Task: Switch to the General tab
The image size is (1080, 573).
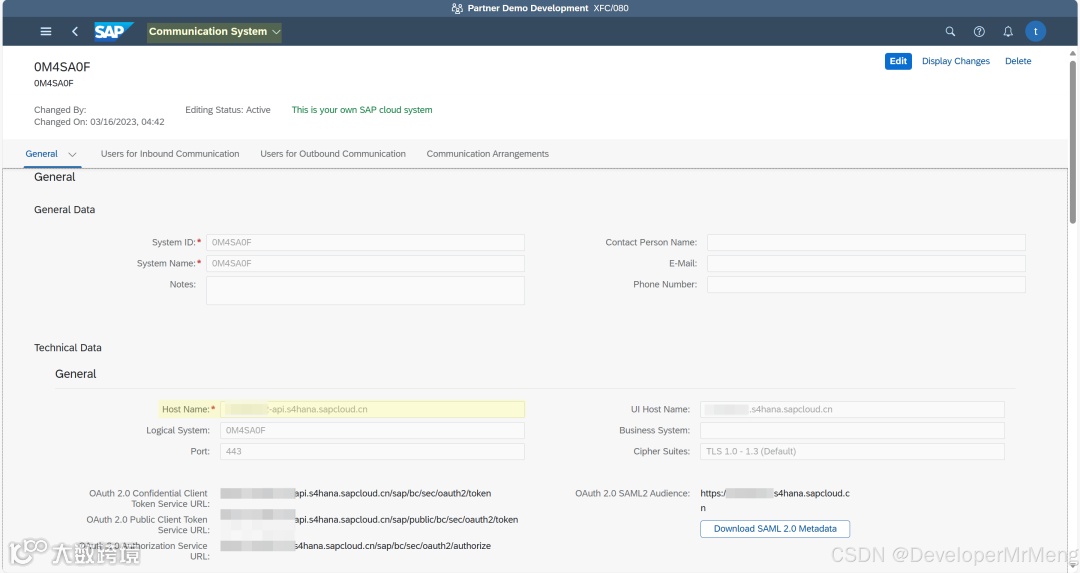Action: tap(41, 154)
